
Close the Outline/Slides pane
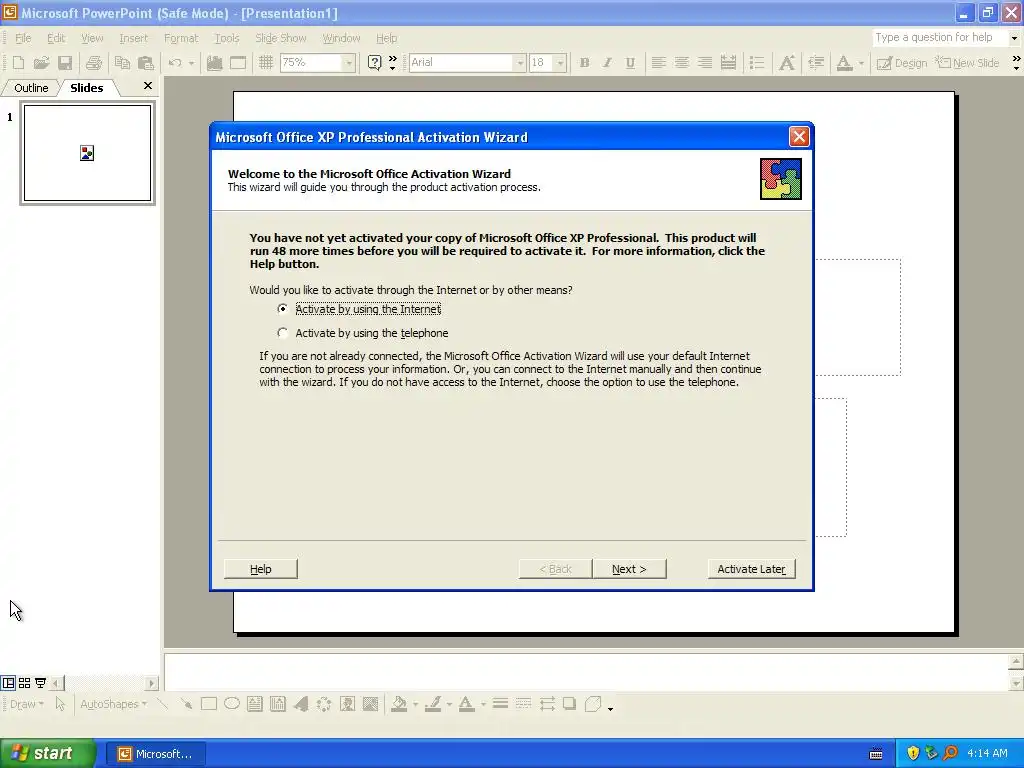coord(148,86)
